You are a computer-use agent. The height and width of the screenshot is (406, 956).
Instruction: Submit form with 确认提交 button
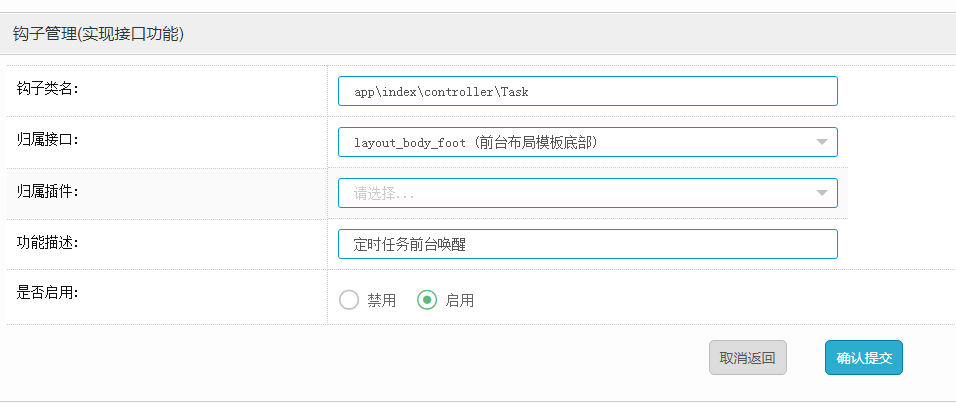click(x=864, y=358)
